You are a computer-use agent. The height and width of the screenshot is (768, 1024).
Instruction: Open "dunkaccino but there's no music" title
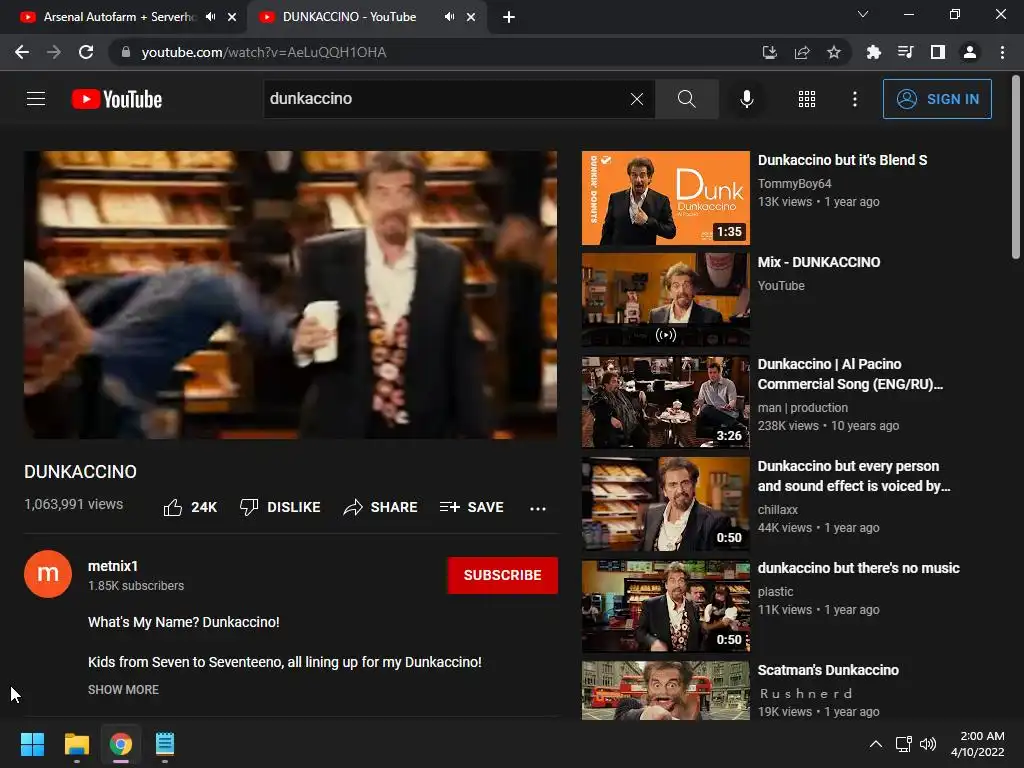tap(859, 568)
